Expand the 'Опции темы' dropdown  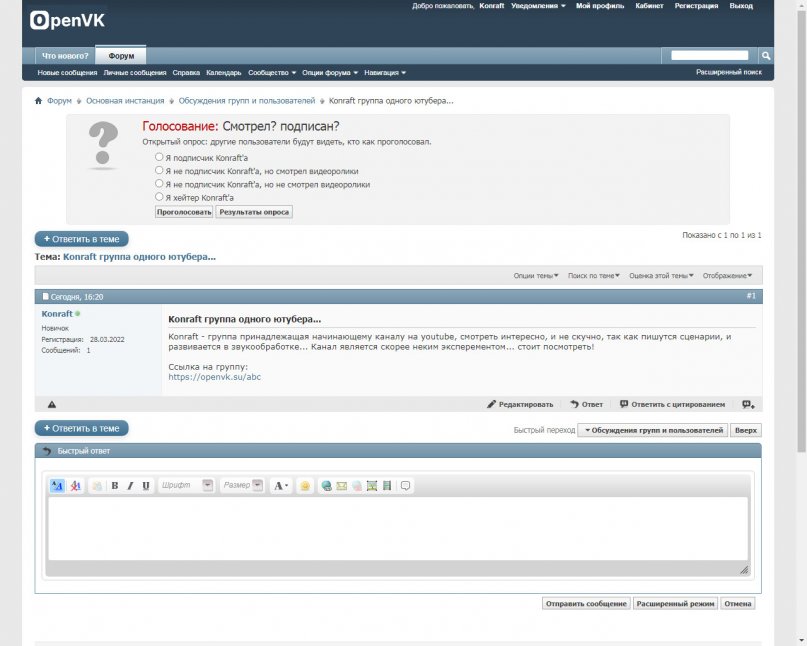point(537,275)
